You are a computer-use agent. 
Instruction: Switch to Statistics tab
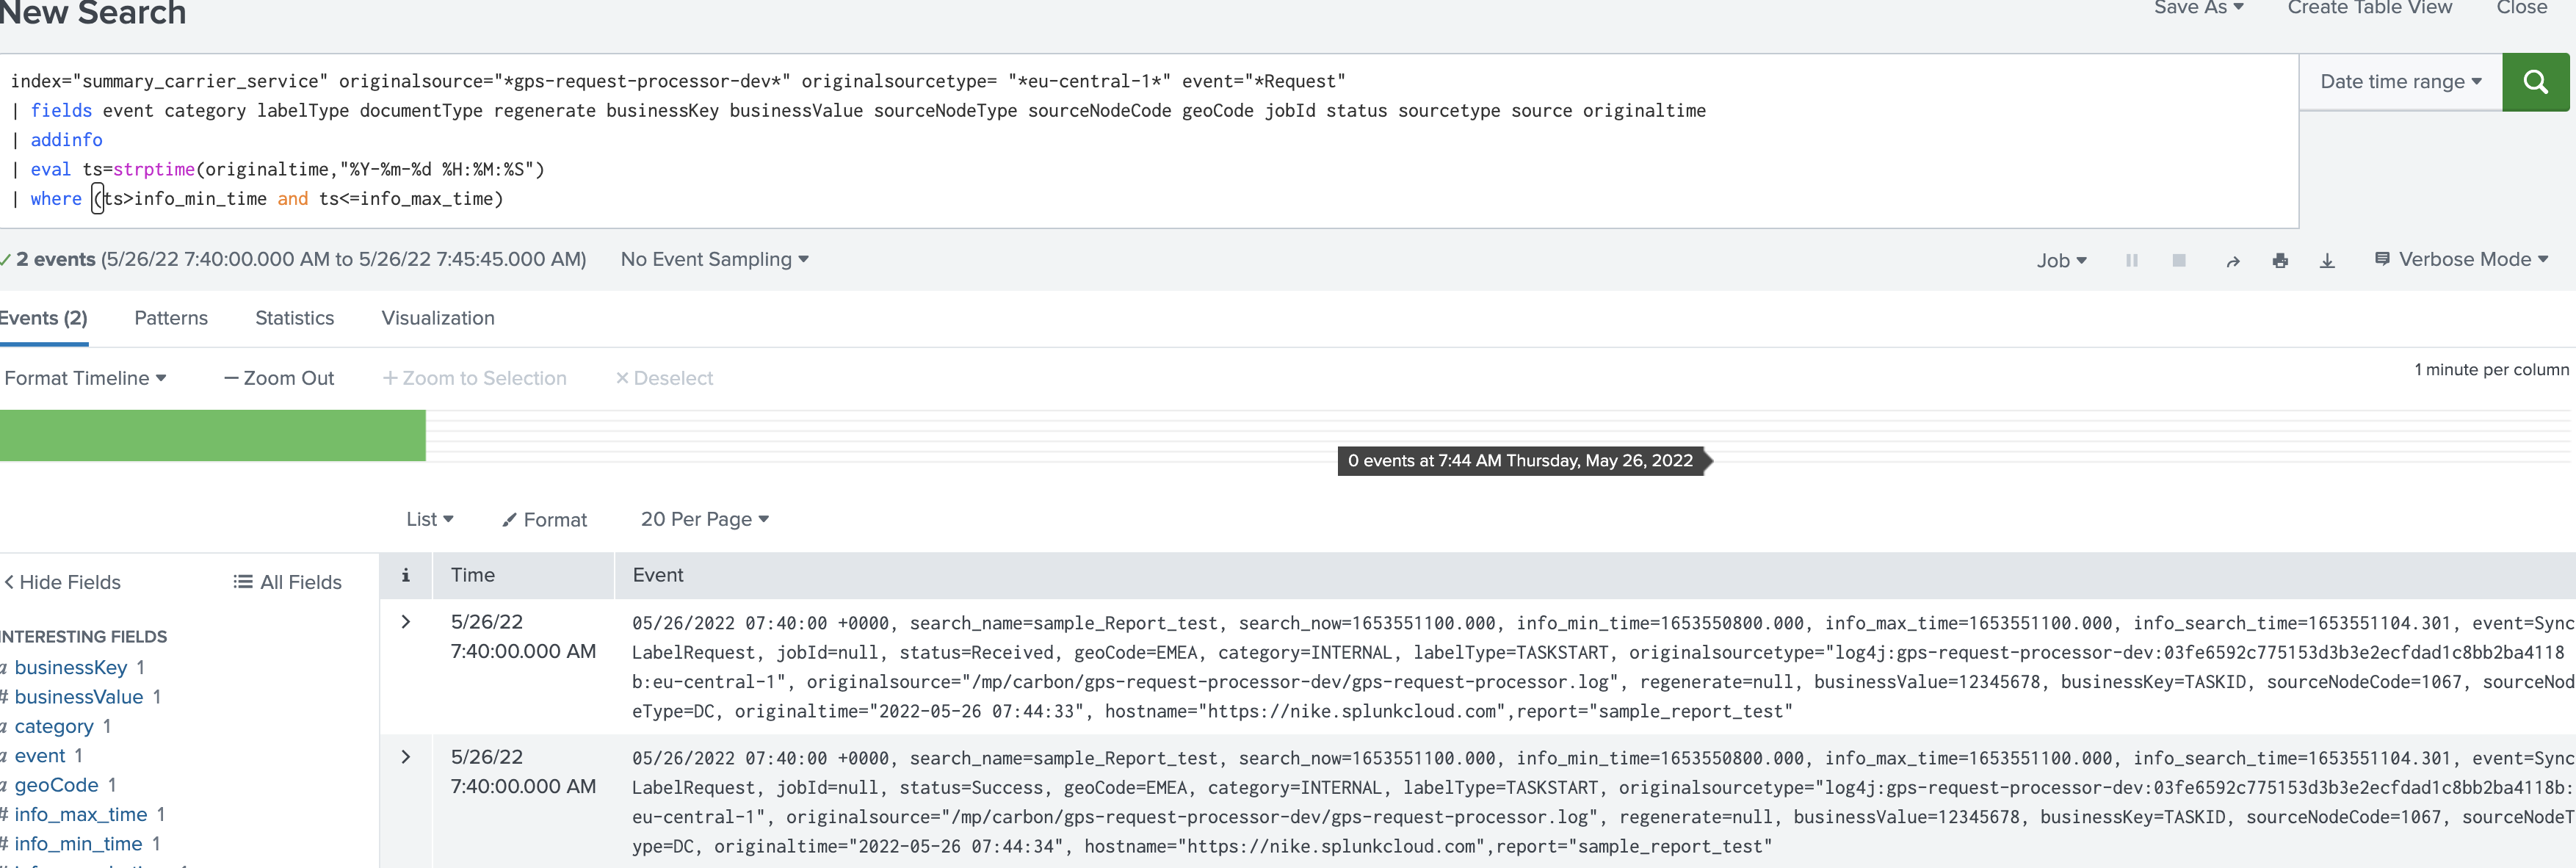click(x=294, y=318)
